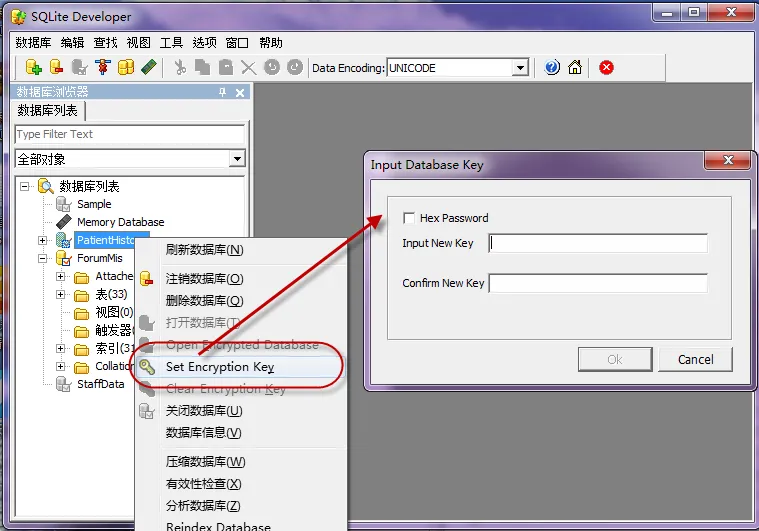Click the Memory Database chip icon in tree
The width and height of the screenshot is (759, 531).
[64, 222]
